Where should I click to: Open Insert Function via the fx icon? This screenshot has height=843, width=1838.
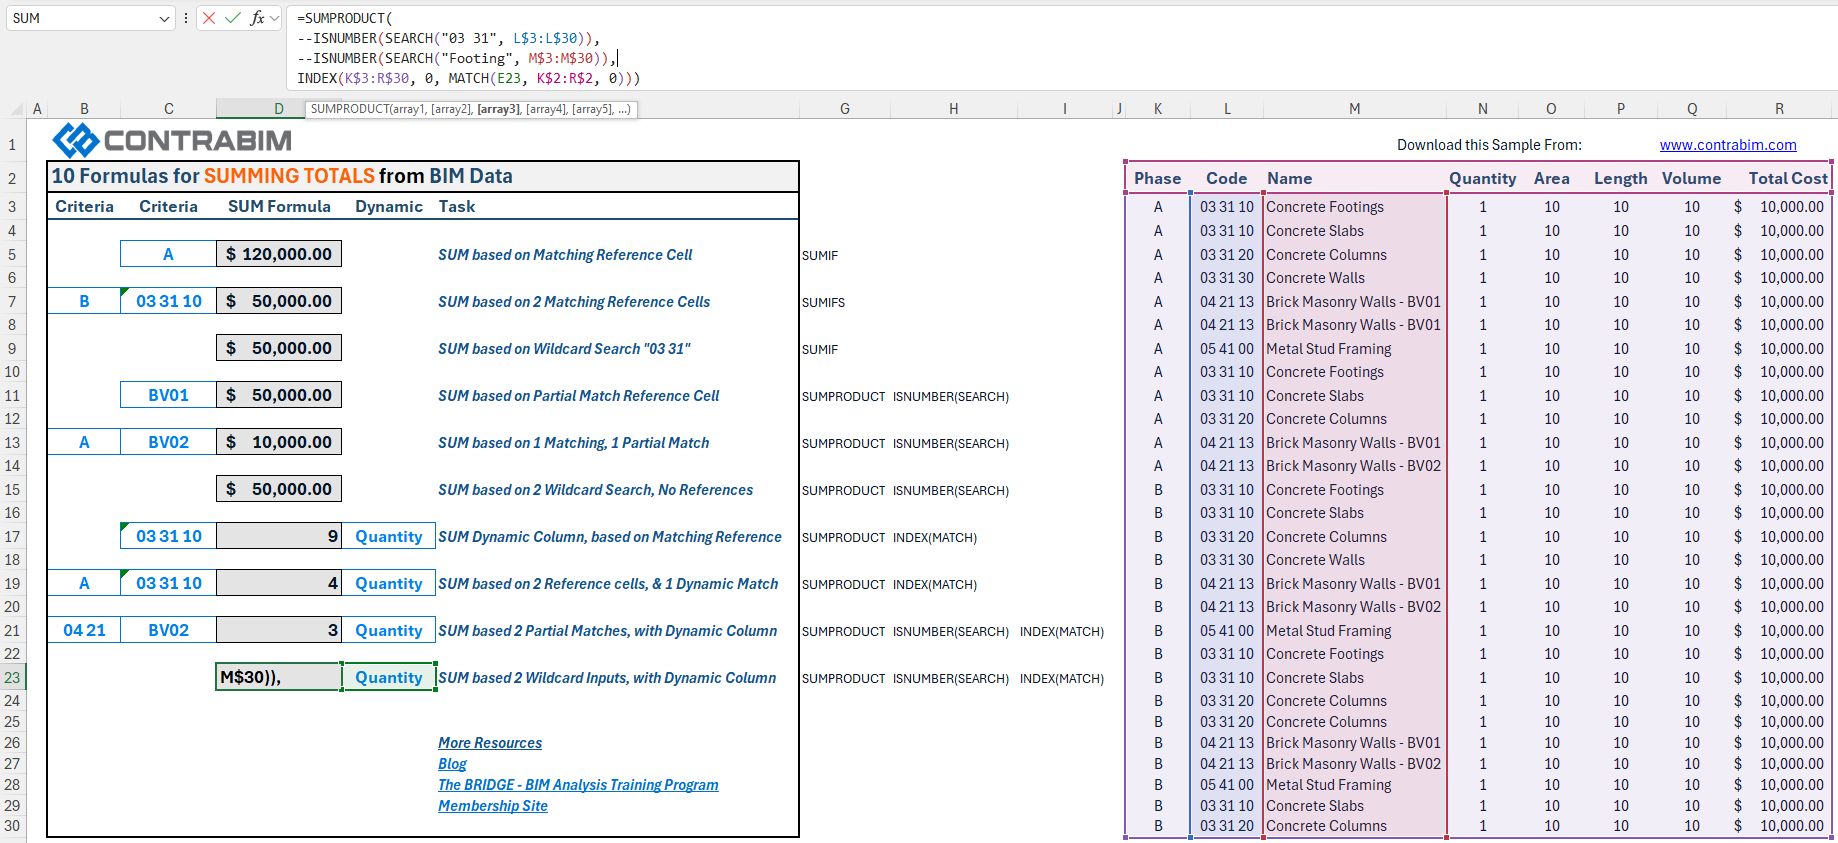[x=257, y=18]
